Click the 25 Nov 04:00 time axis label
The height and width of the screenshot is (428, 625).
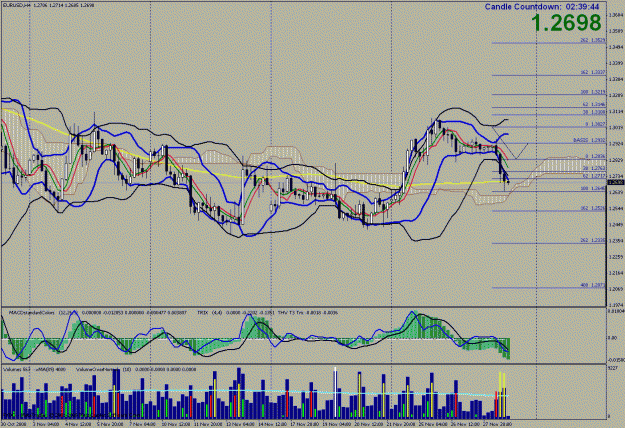[433, 424]
